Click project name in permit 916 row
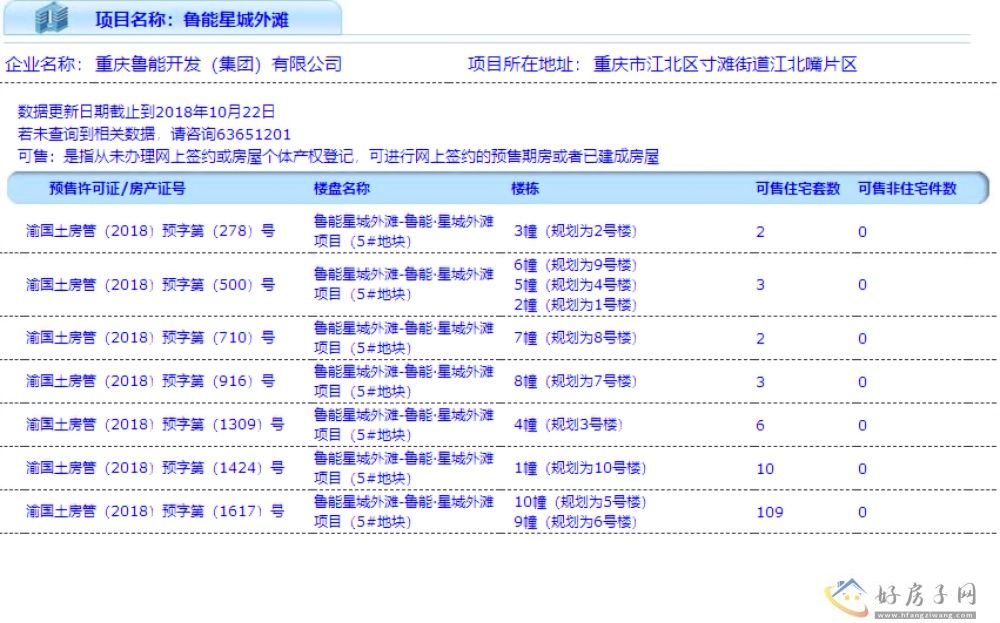The image size is (1000, 623). click(x=404, y=381)
